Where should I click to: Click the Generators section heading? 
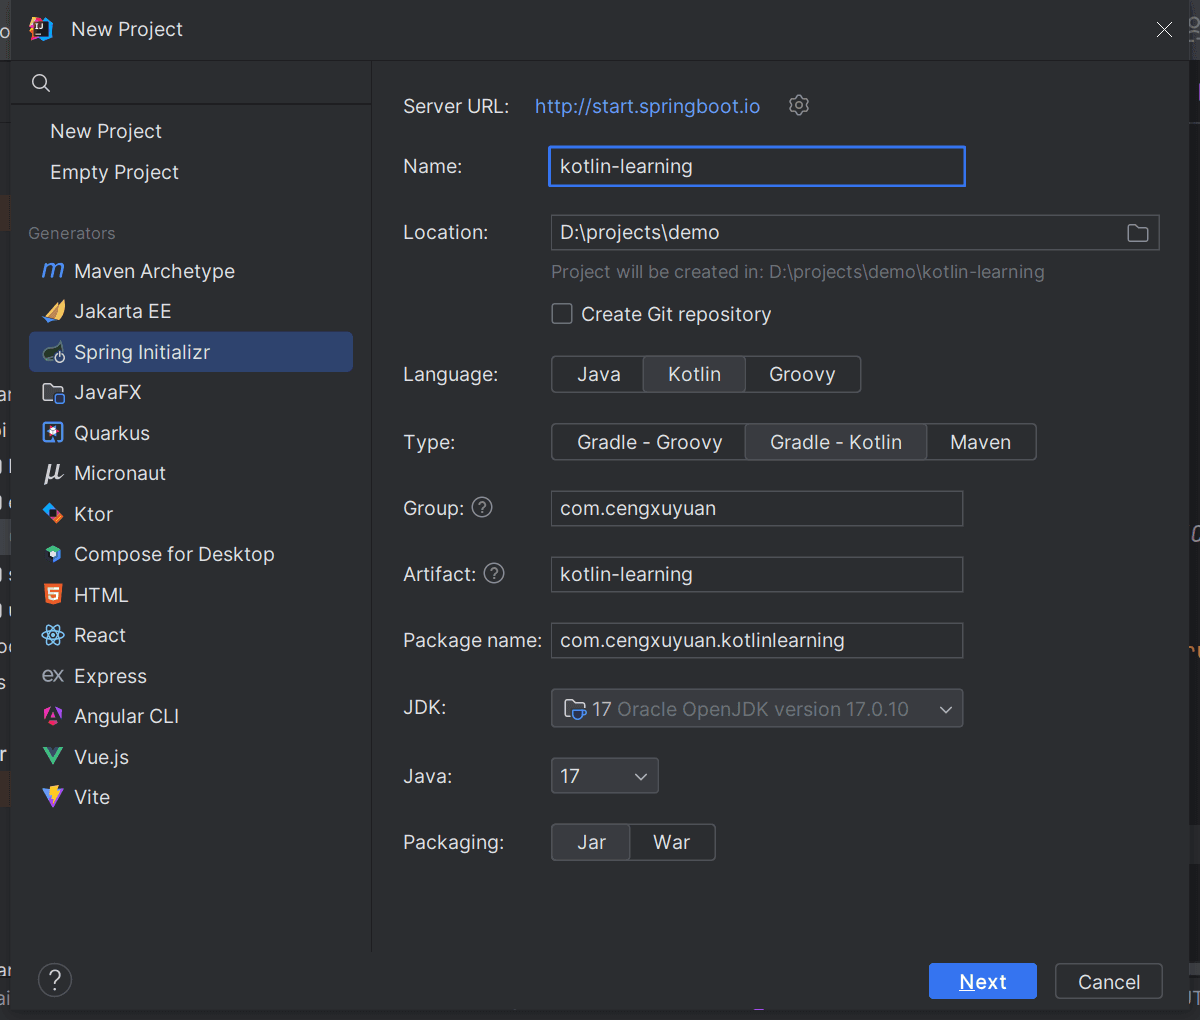(72, 233)
